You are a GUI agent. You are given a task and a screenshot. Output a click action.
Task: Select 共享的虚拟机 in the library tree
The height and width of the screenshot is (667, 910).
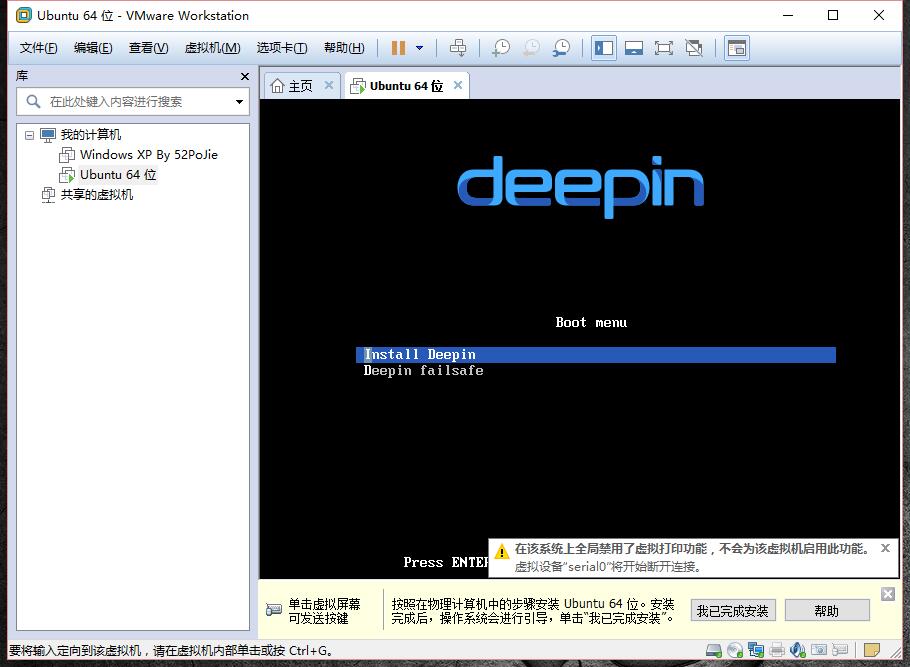tap(96, 194)
